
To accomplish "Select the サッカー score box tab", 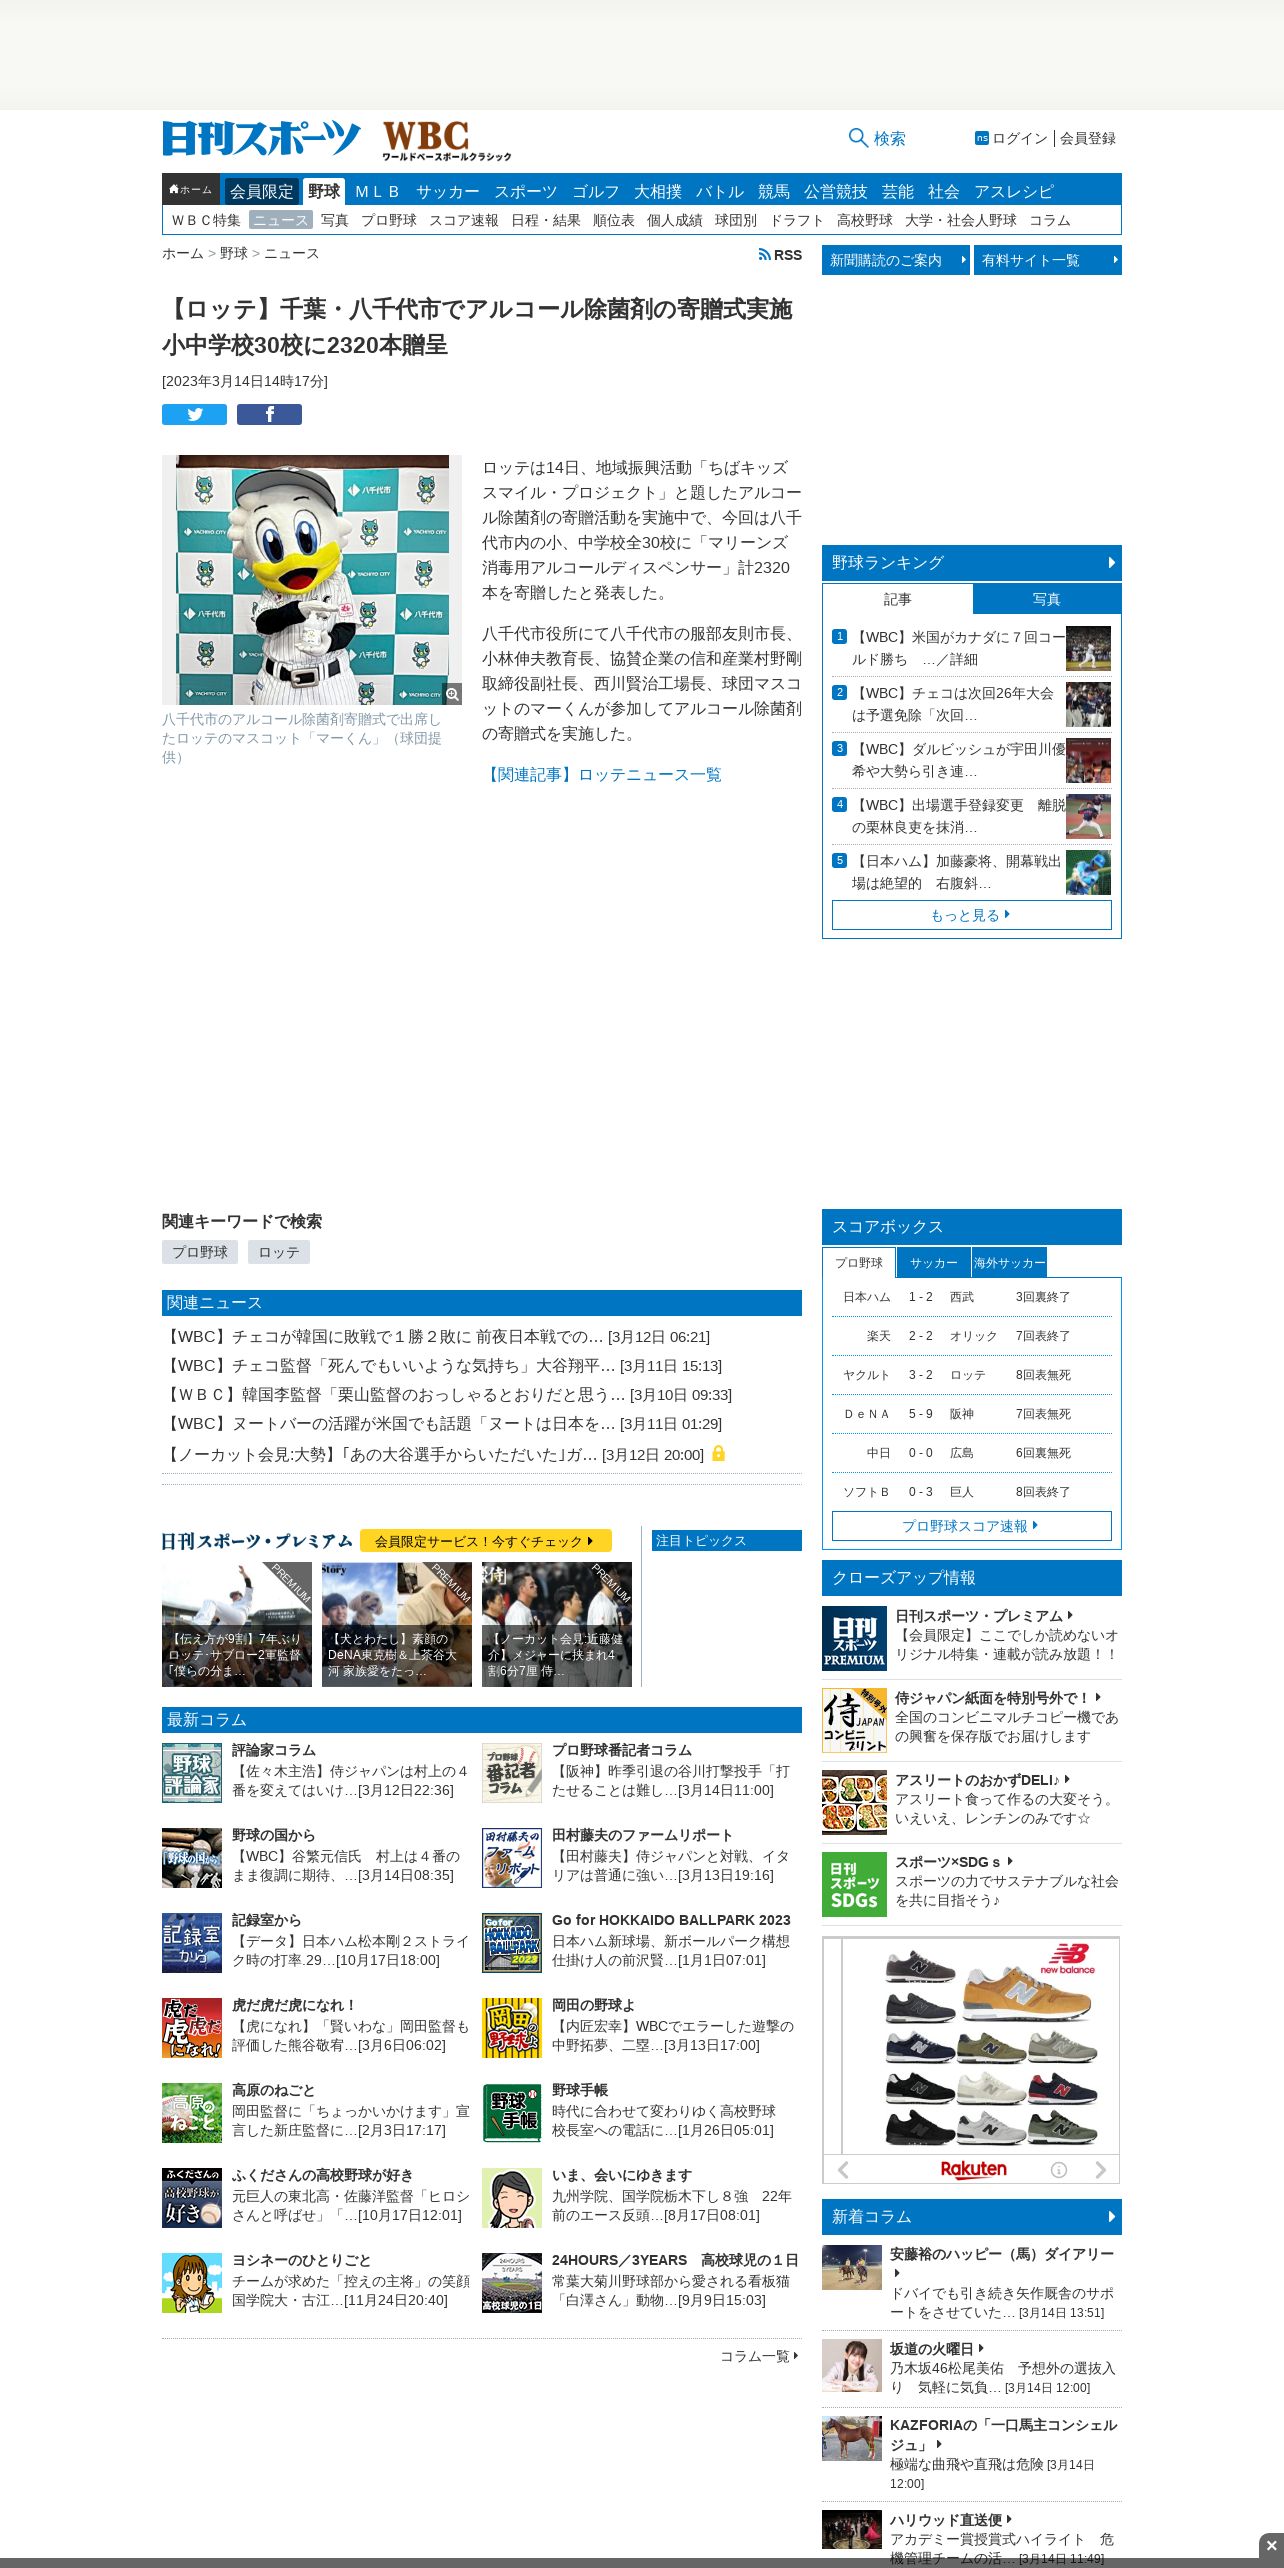I will pos(934,1263).
